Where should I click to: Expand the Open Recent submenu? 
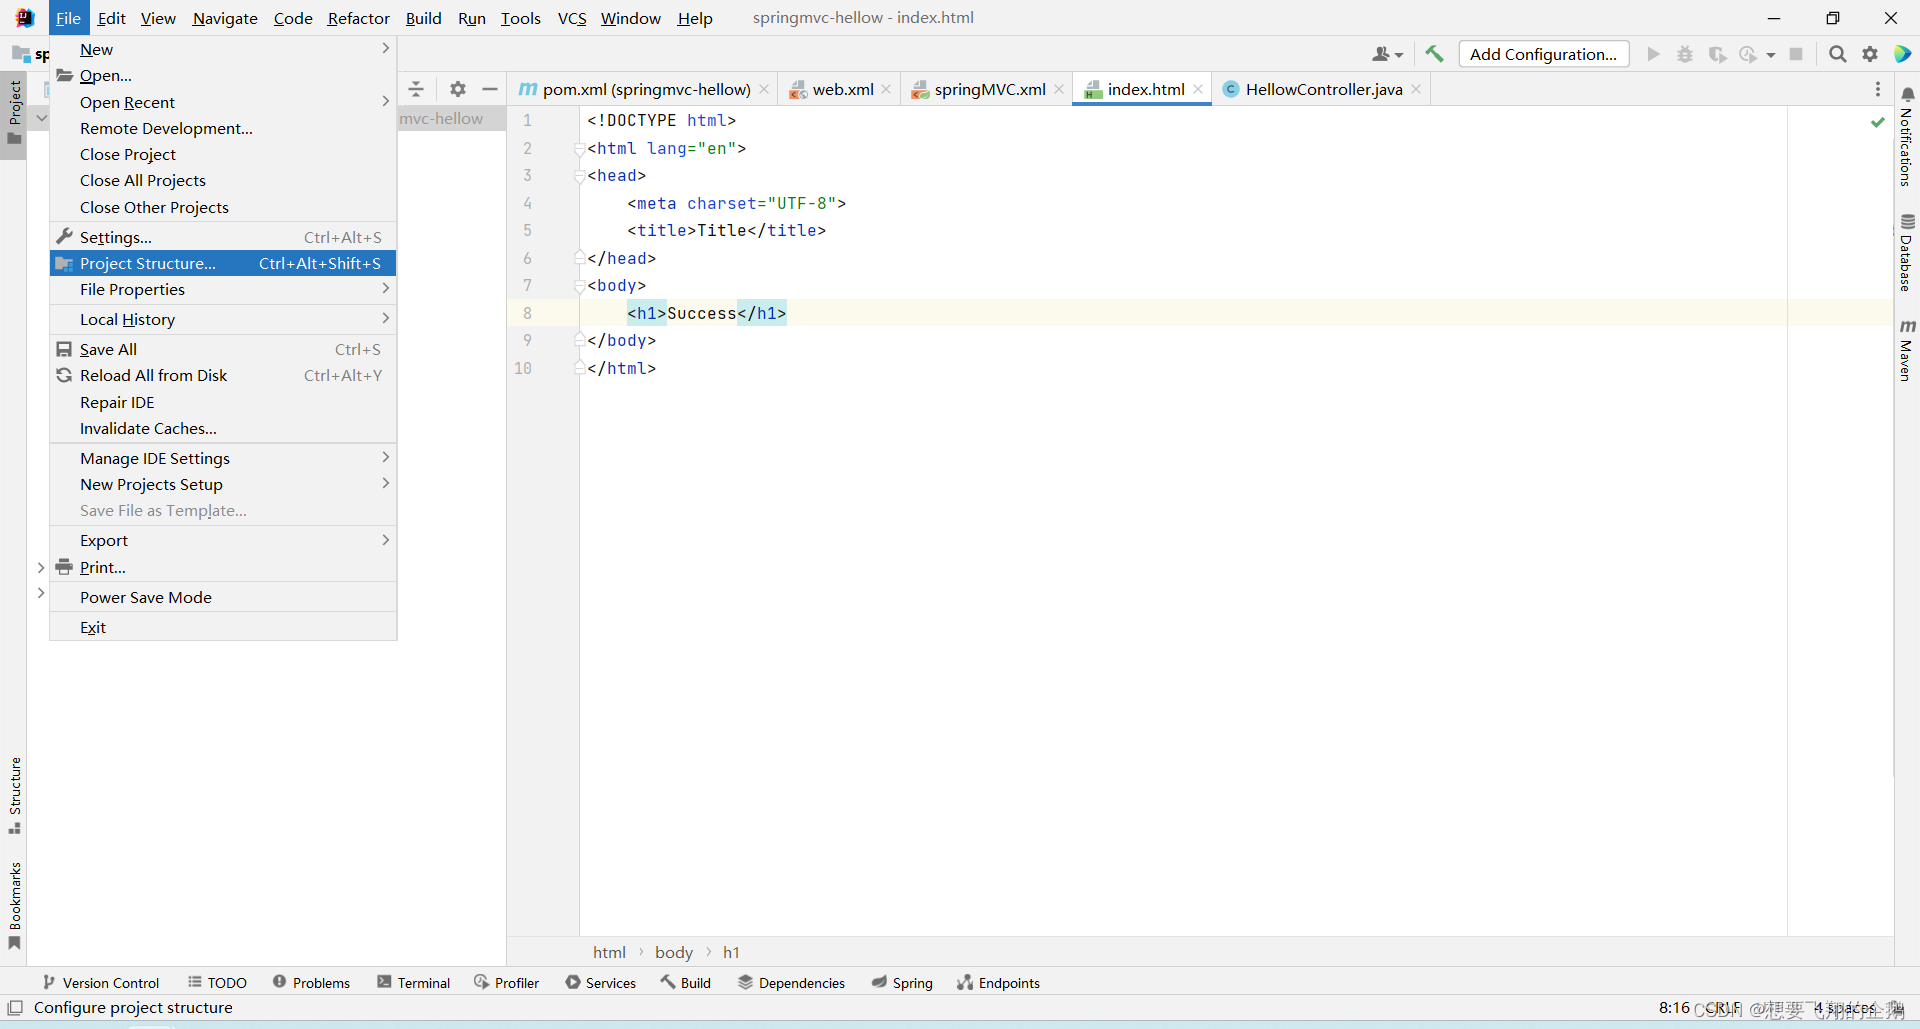coord(223,102)
